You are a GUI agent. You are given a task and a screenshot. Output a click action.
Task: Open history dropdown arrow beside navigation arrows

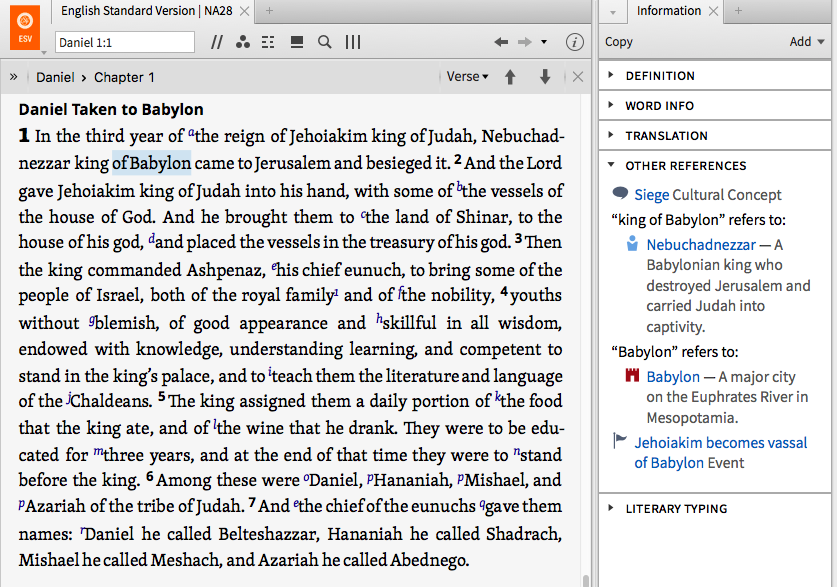(x=544, y=42)
